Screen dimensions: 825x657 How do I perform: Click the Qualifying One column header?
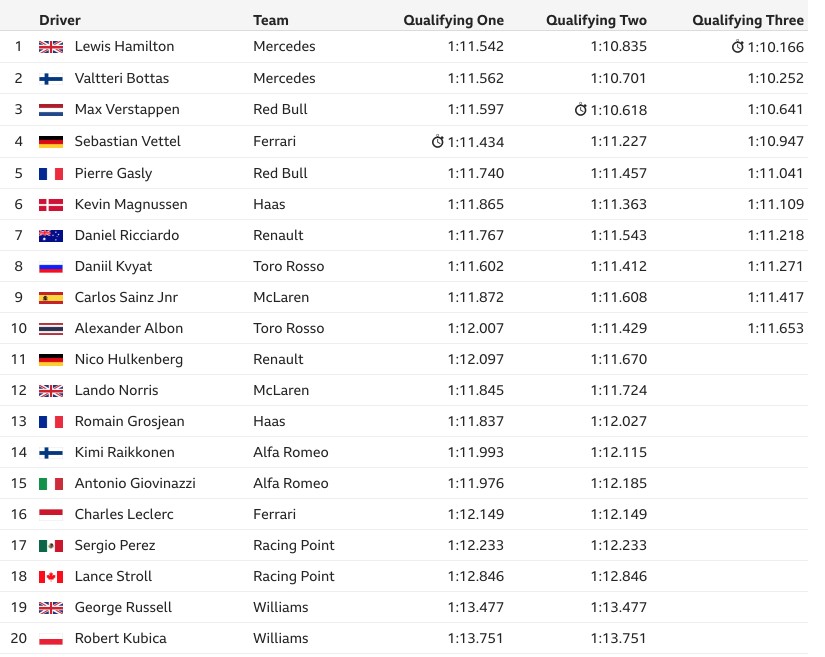(x=454, y=20)
